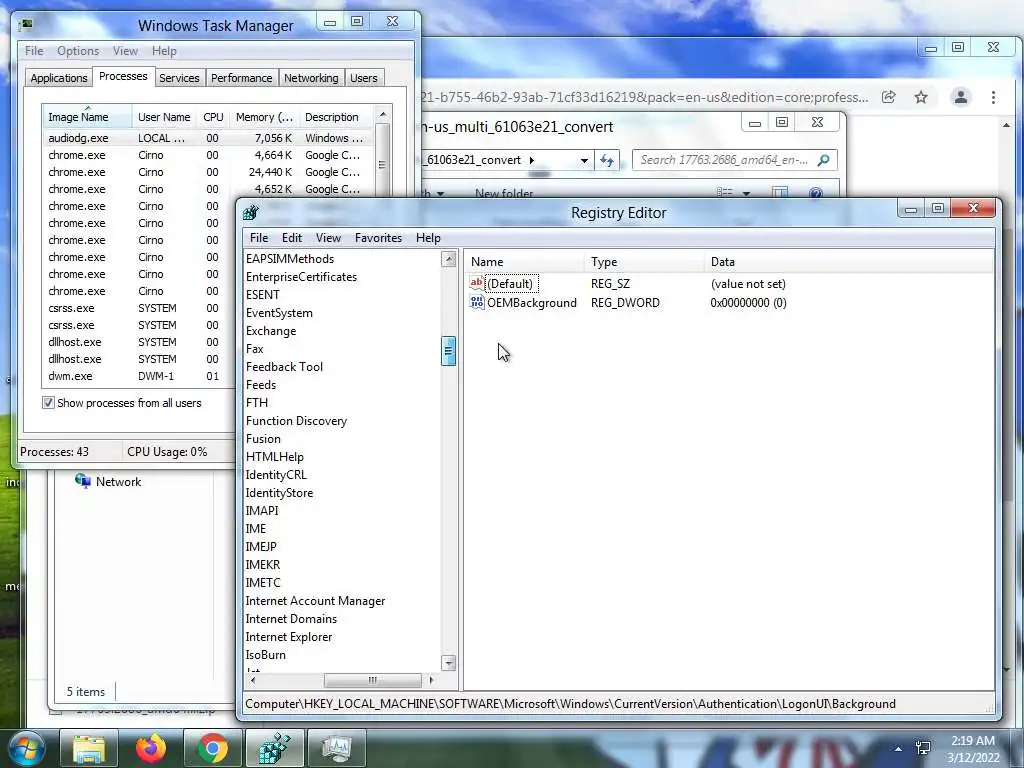This screenshot has height=768, width=1024.
Task: Open the Start menu orb
Action: click(26, 748)
